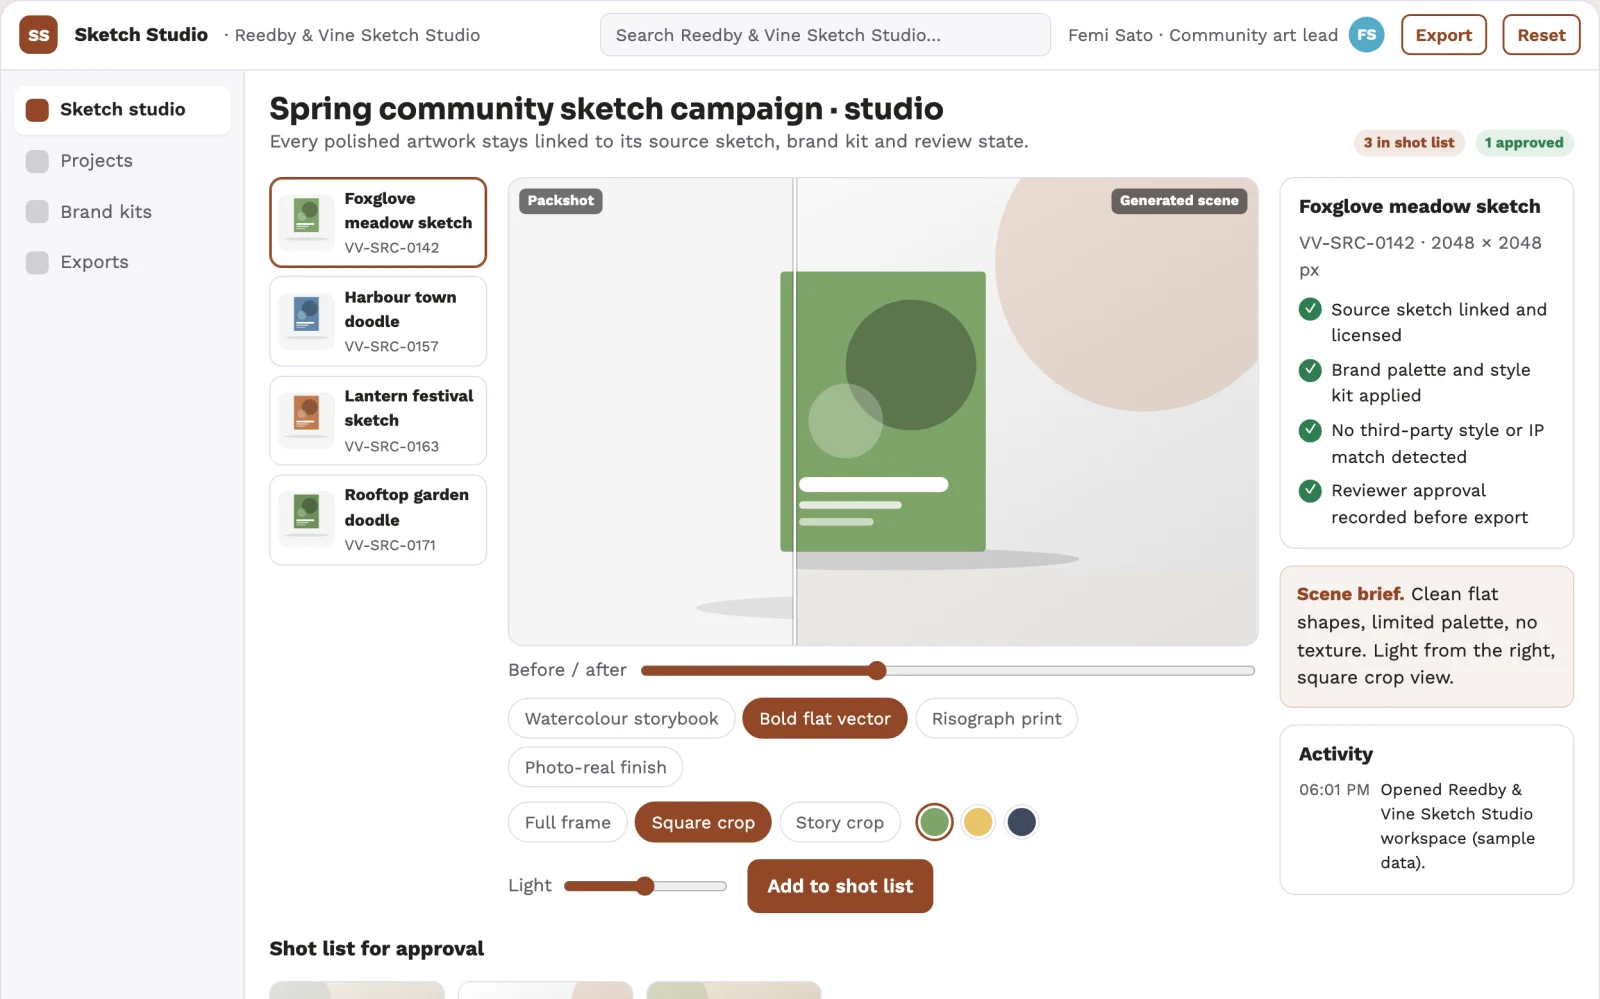The height and width of the screenshot is (999, 1600).
Task: Pick the yellow colour swatch
Action: tap(978, 822)
